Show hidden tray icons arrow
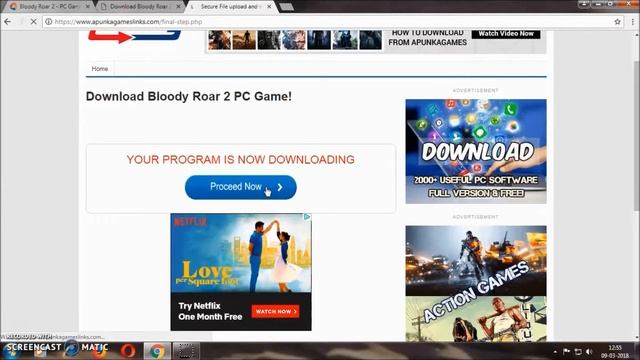This screenshot has width=640, height=360. (555, 351)
